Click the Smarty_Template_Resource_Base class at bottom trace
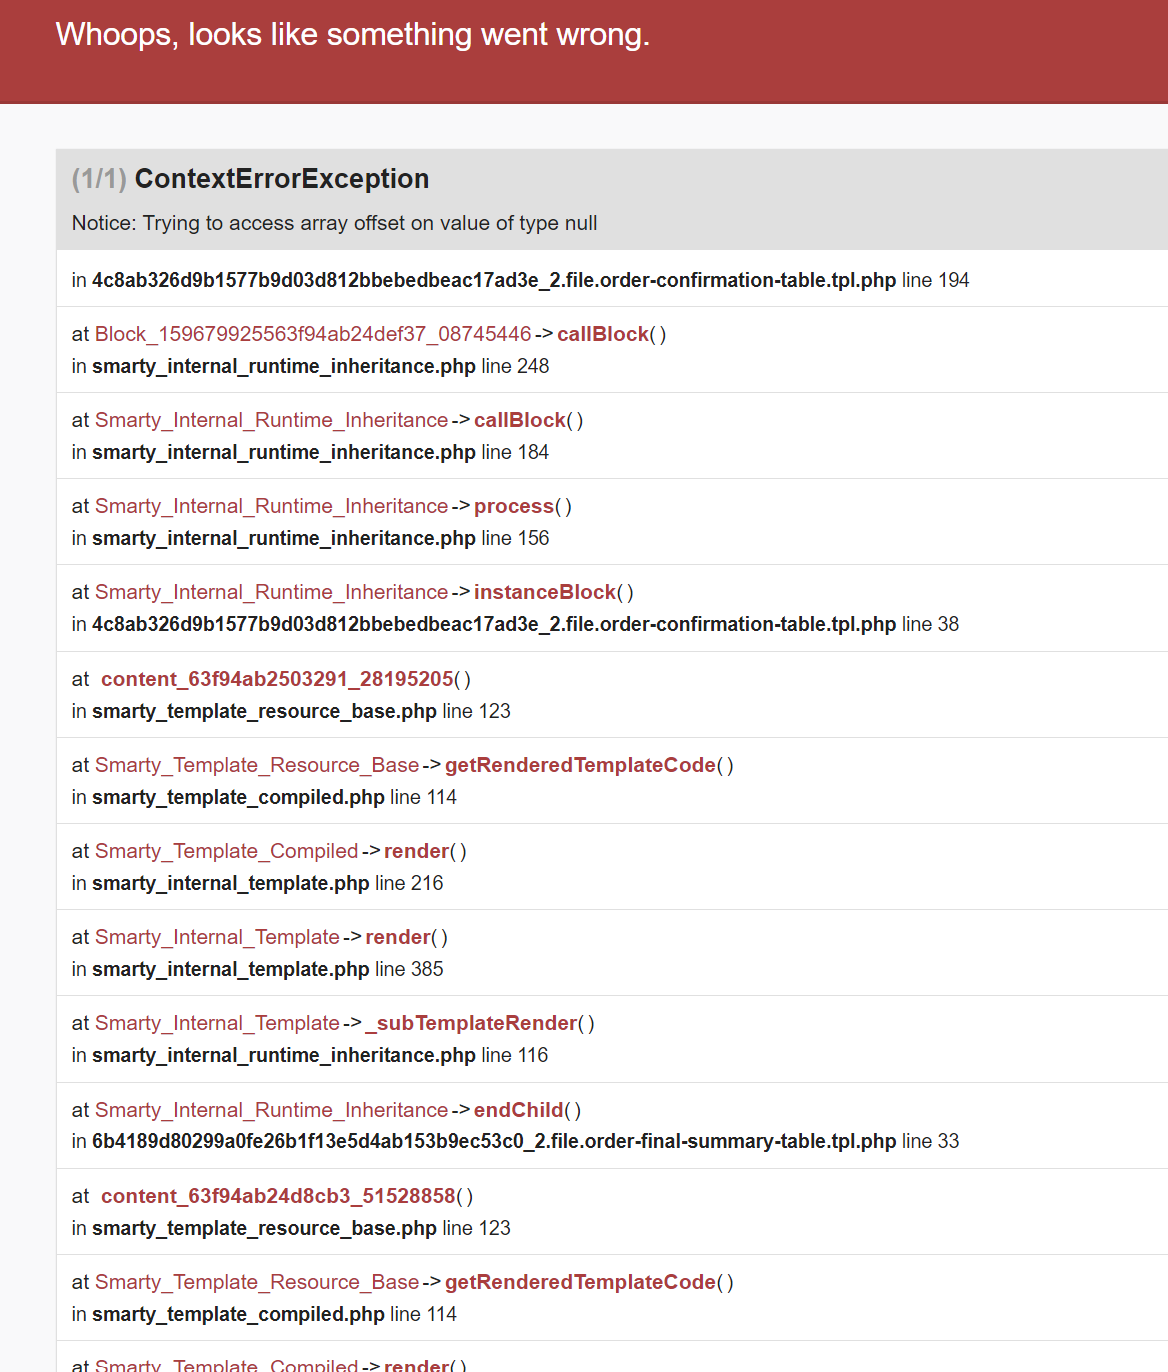1168x1372 pixels. (257, 1282)
